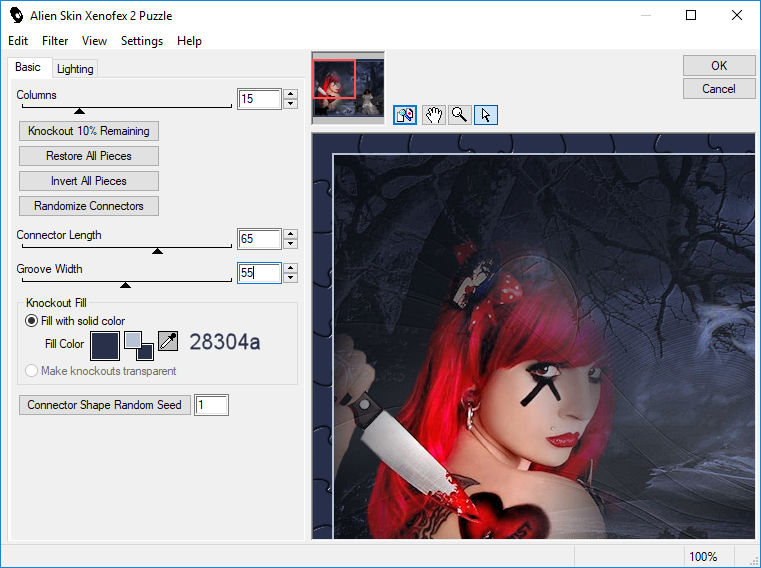This screenshot has height=568, width=761.
Task: Select the Zoom magnifier tool
Action: (460, 115)
